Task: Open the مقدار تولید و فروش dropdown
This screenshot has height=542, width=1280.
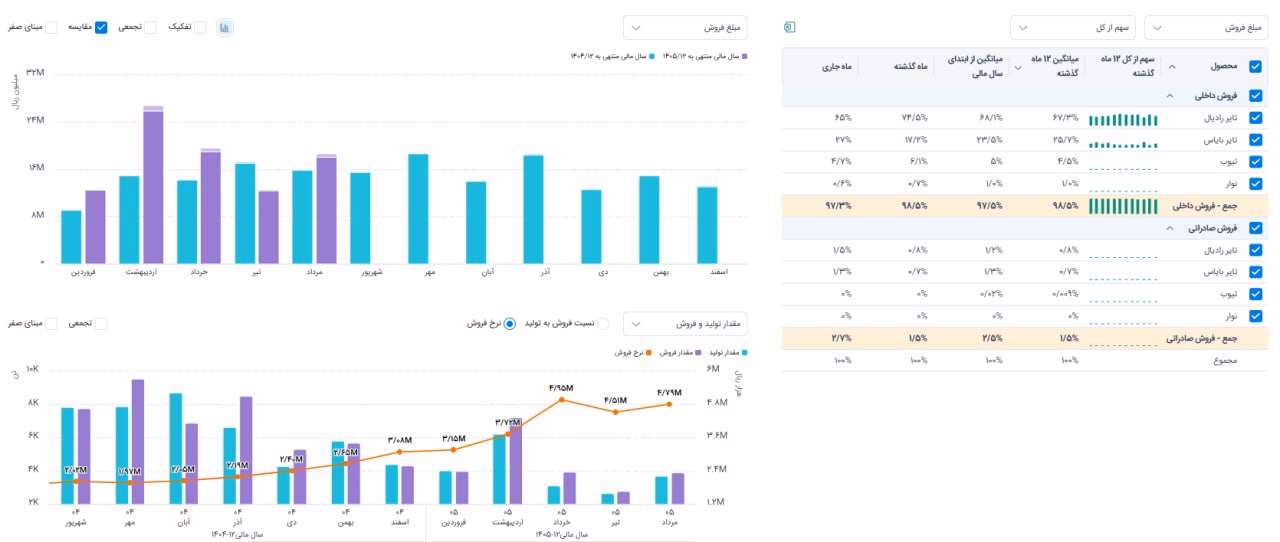Action: [685, 323]
